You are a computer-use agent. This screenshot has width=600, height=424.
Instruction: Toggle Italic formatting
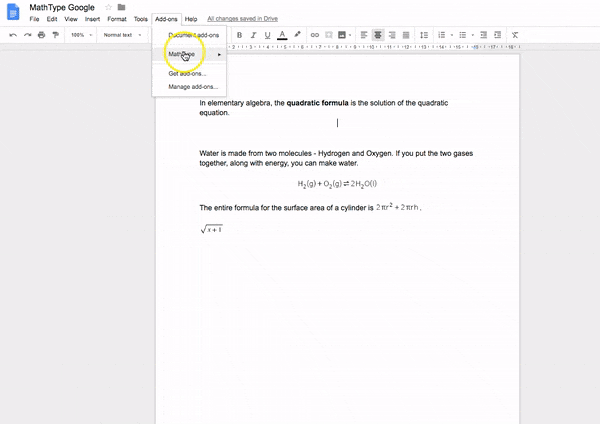(x=253, y=35)
